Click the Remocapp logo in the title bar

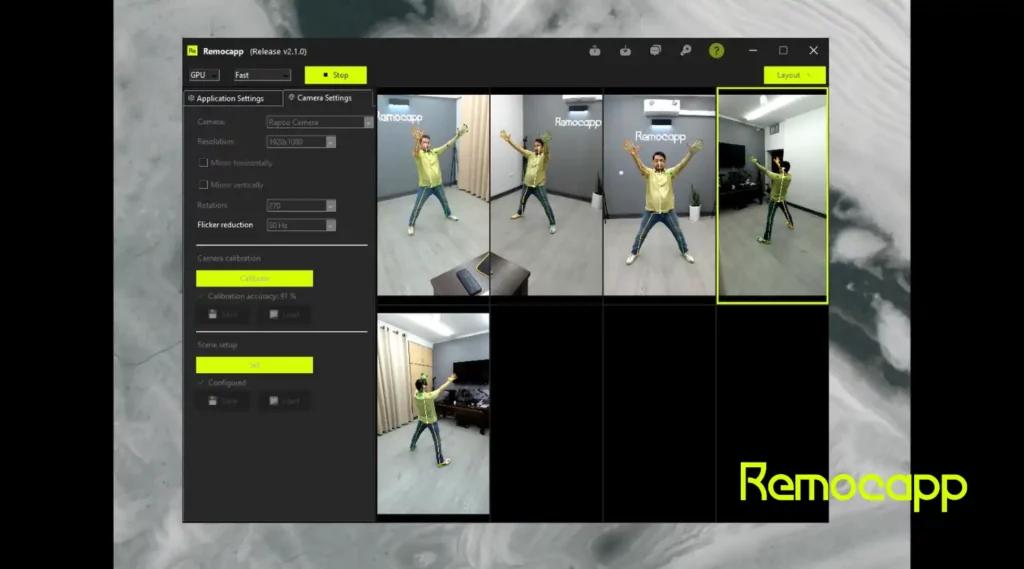(192, 50)
